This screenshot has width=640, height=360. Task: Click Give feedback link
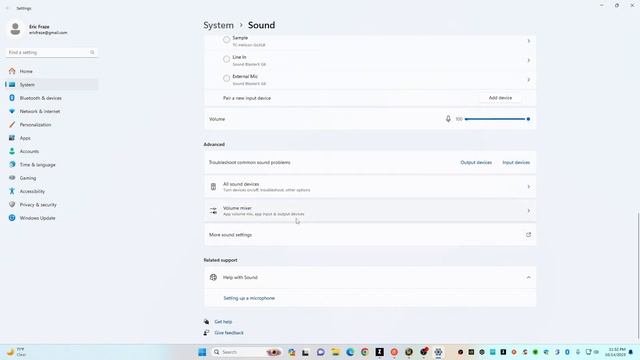click(229, 333)
